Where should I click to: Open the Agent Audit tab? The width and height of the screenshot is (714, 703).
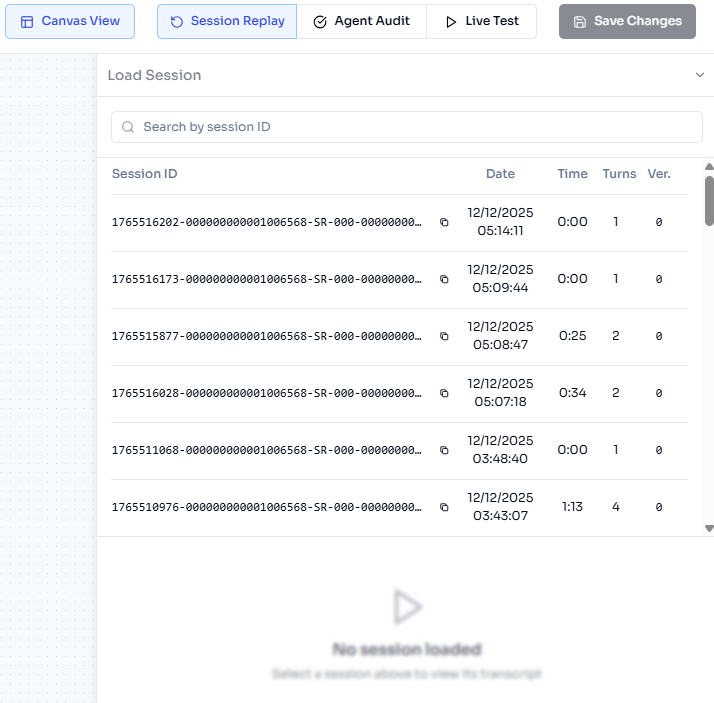click(x=361, y=21)
